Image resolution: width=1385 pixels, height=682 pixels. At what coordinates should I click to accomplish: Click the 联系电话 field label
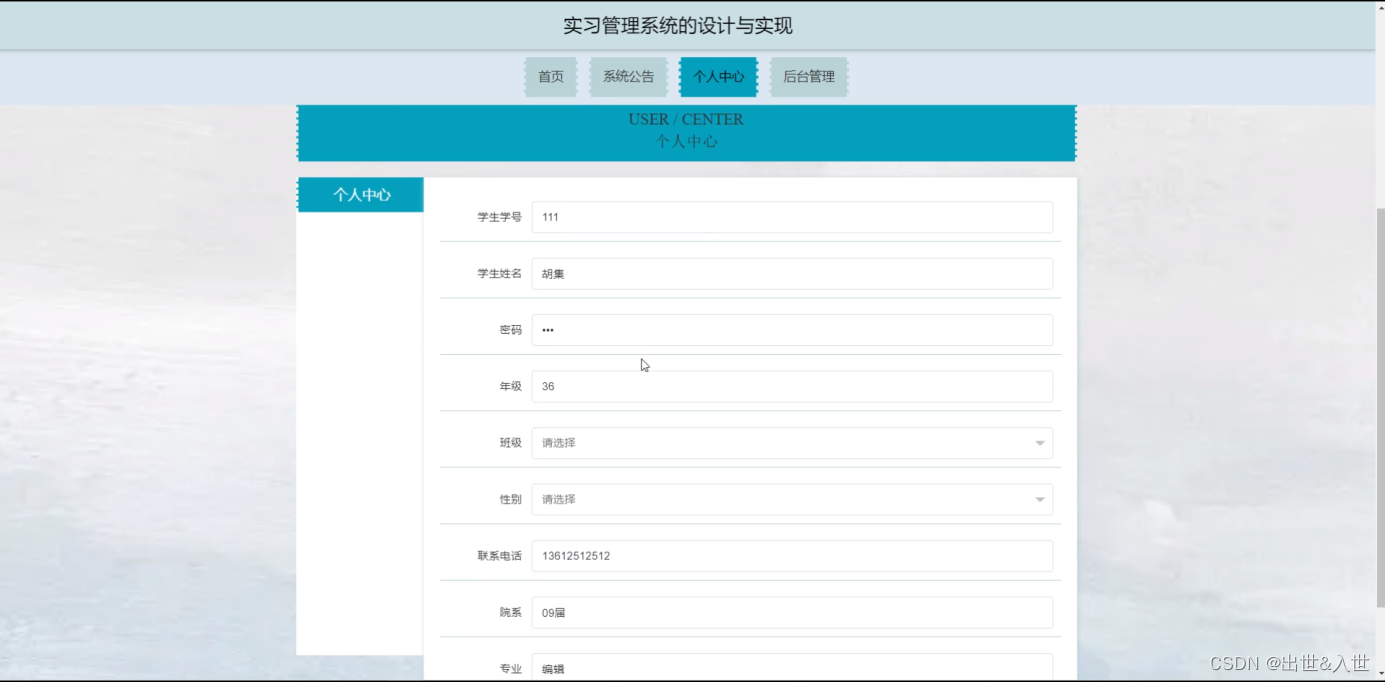499,556
